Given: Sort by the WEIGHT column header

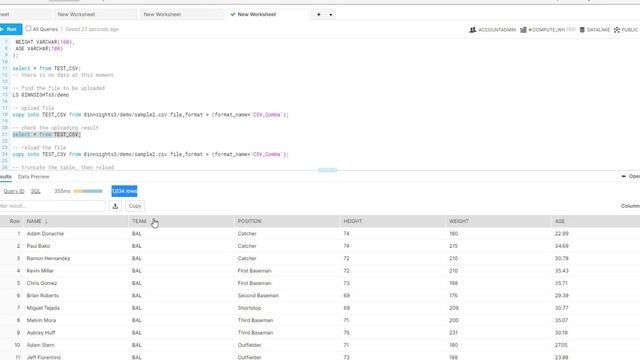Looking at the screenshot, I should tap(459, 221).
